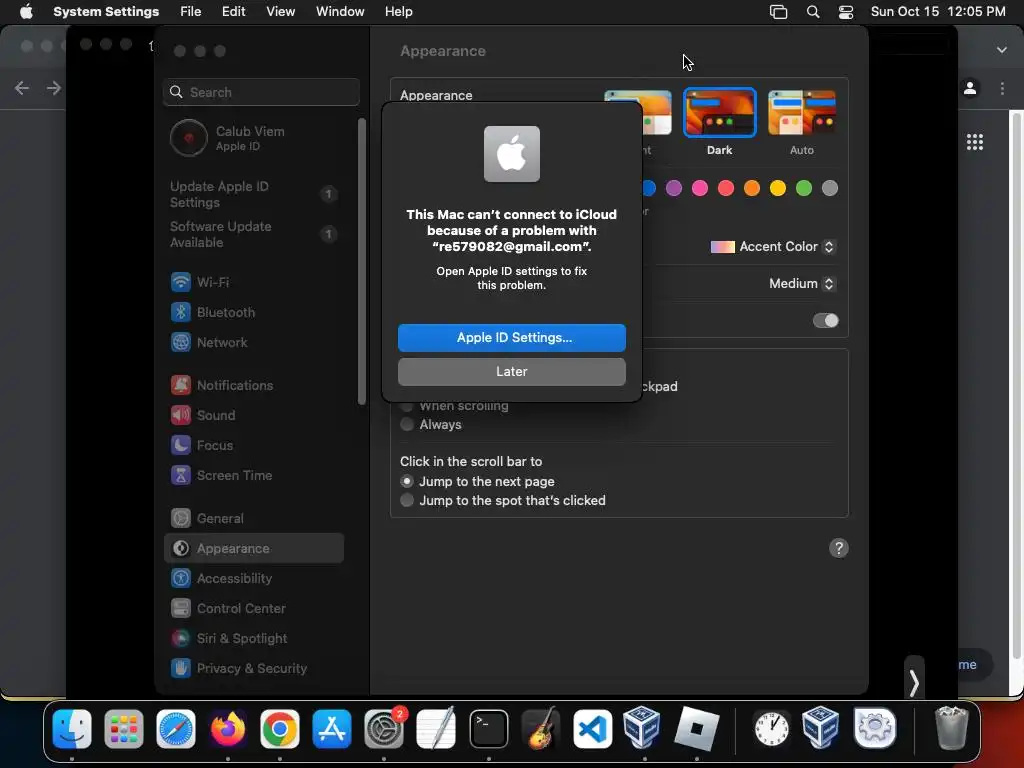Launch Safari from the Dock

tap(176, 729)
